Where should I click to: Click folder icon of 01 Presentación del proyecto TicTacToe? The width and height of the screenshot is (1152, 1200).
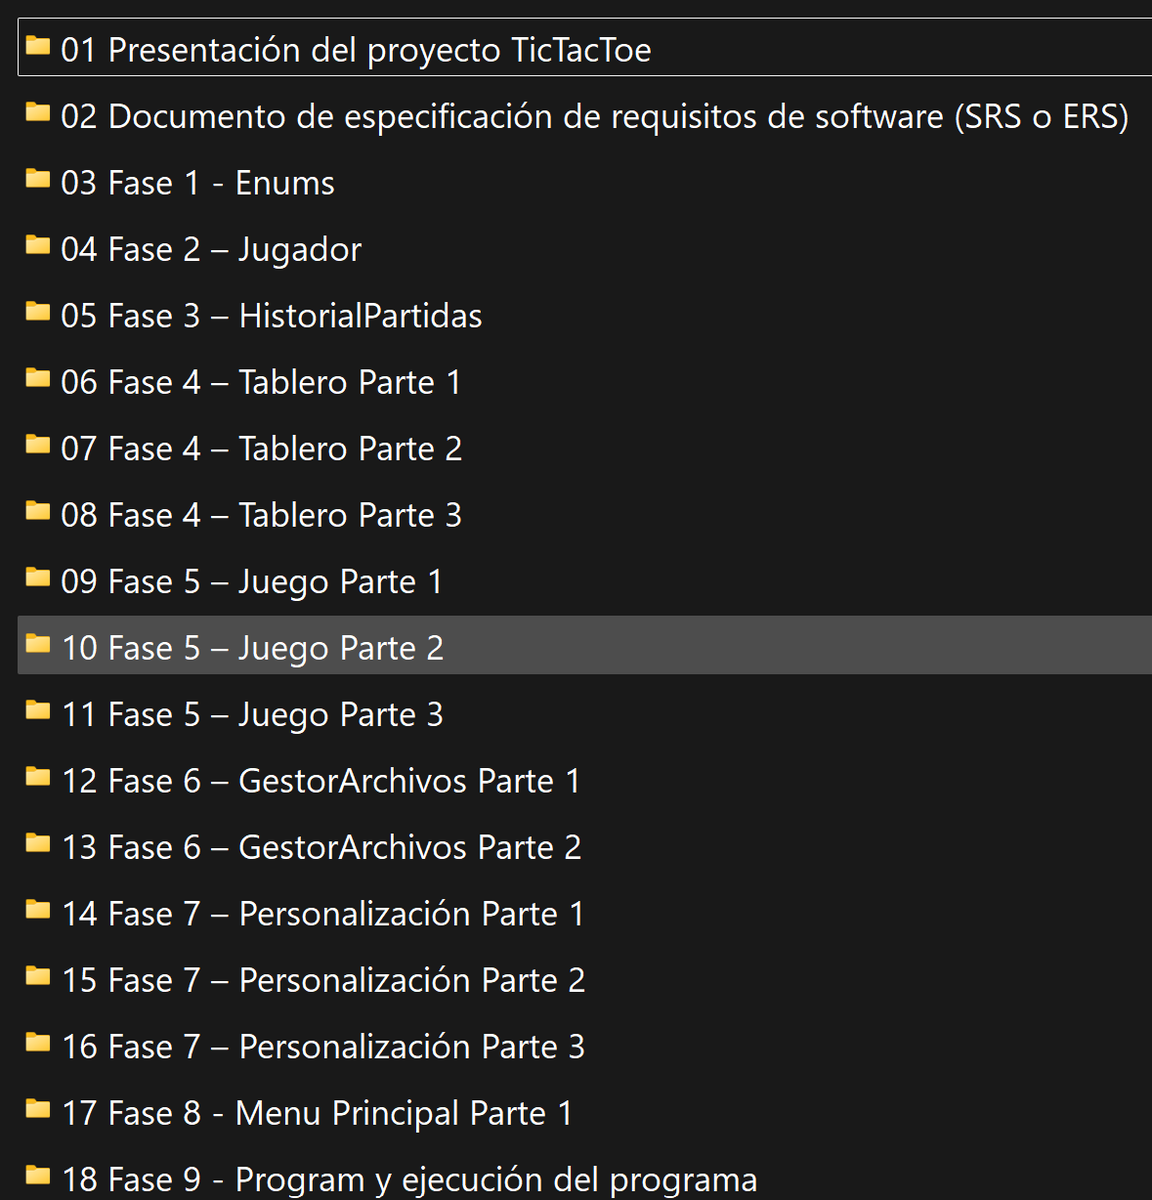click(x=38, y=46)
